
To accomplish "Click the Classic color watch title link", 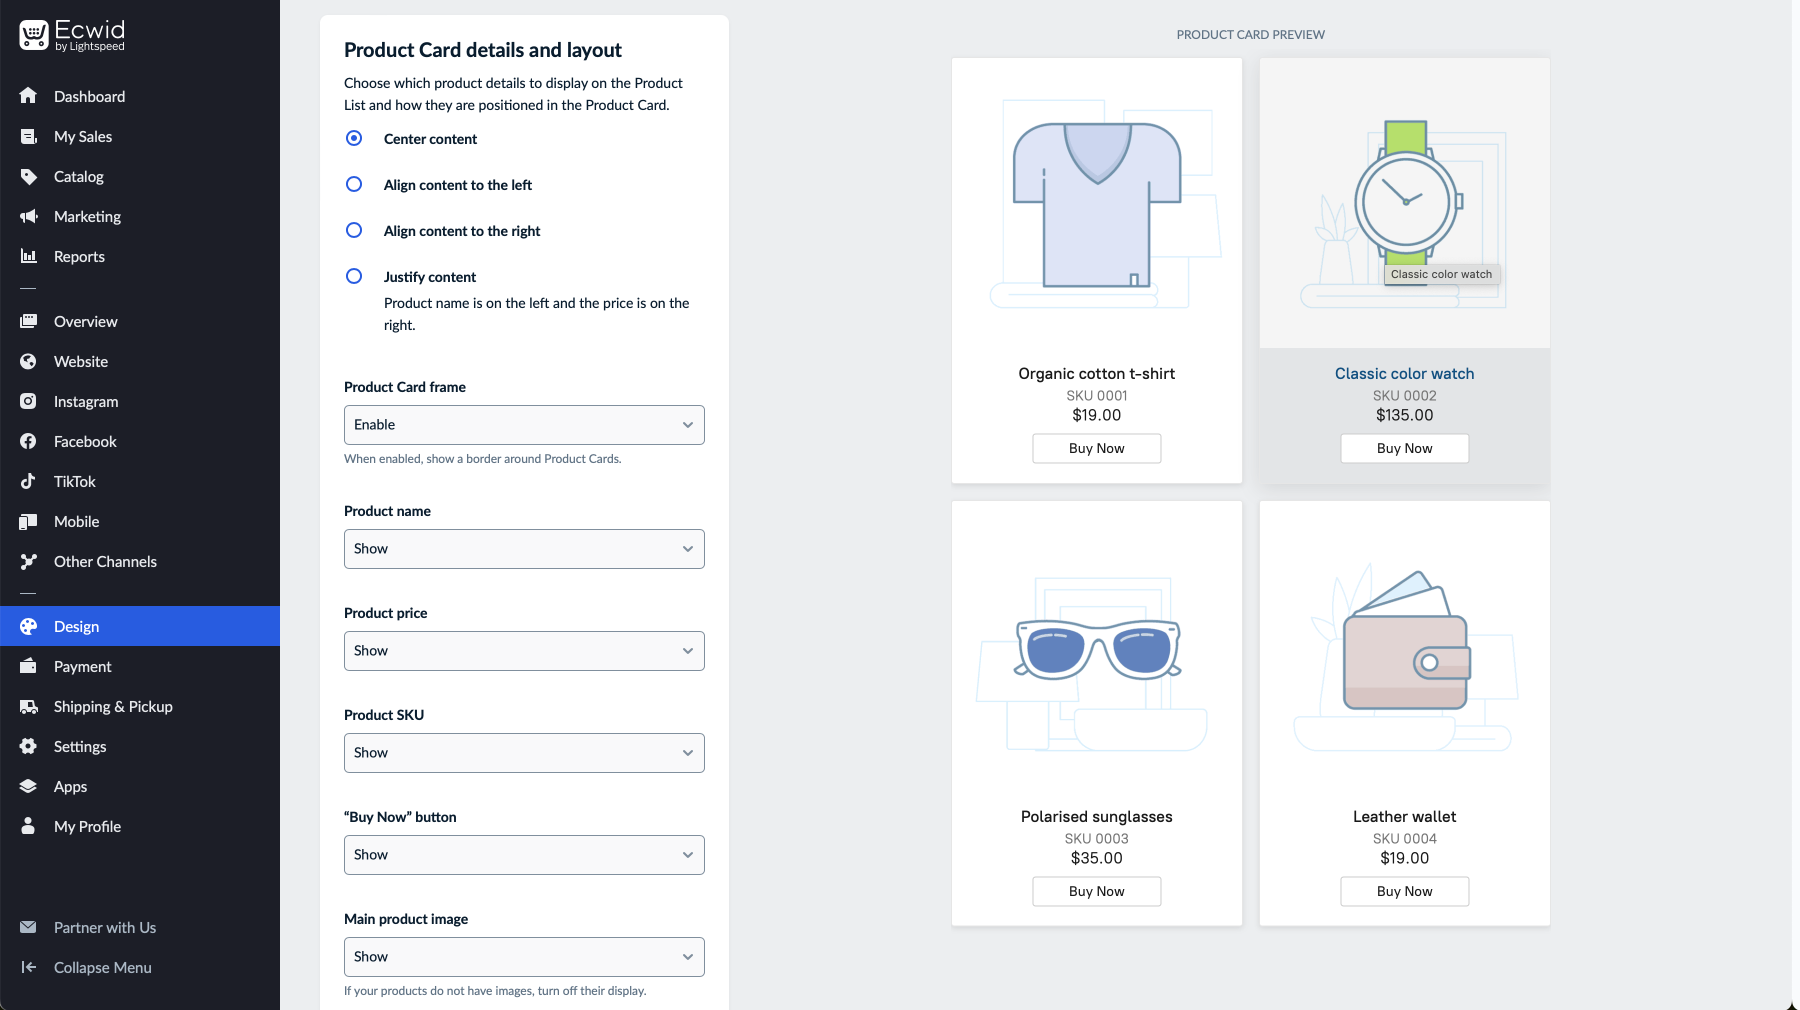I will pos(1404,374).
